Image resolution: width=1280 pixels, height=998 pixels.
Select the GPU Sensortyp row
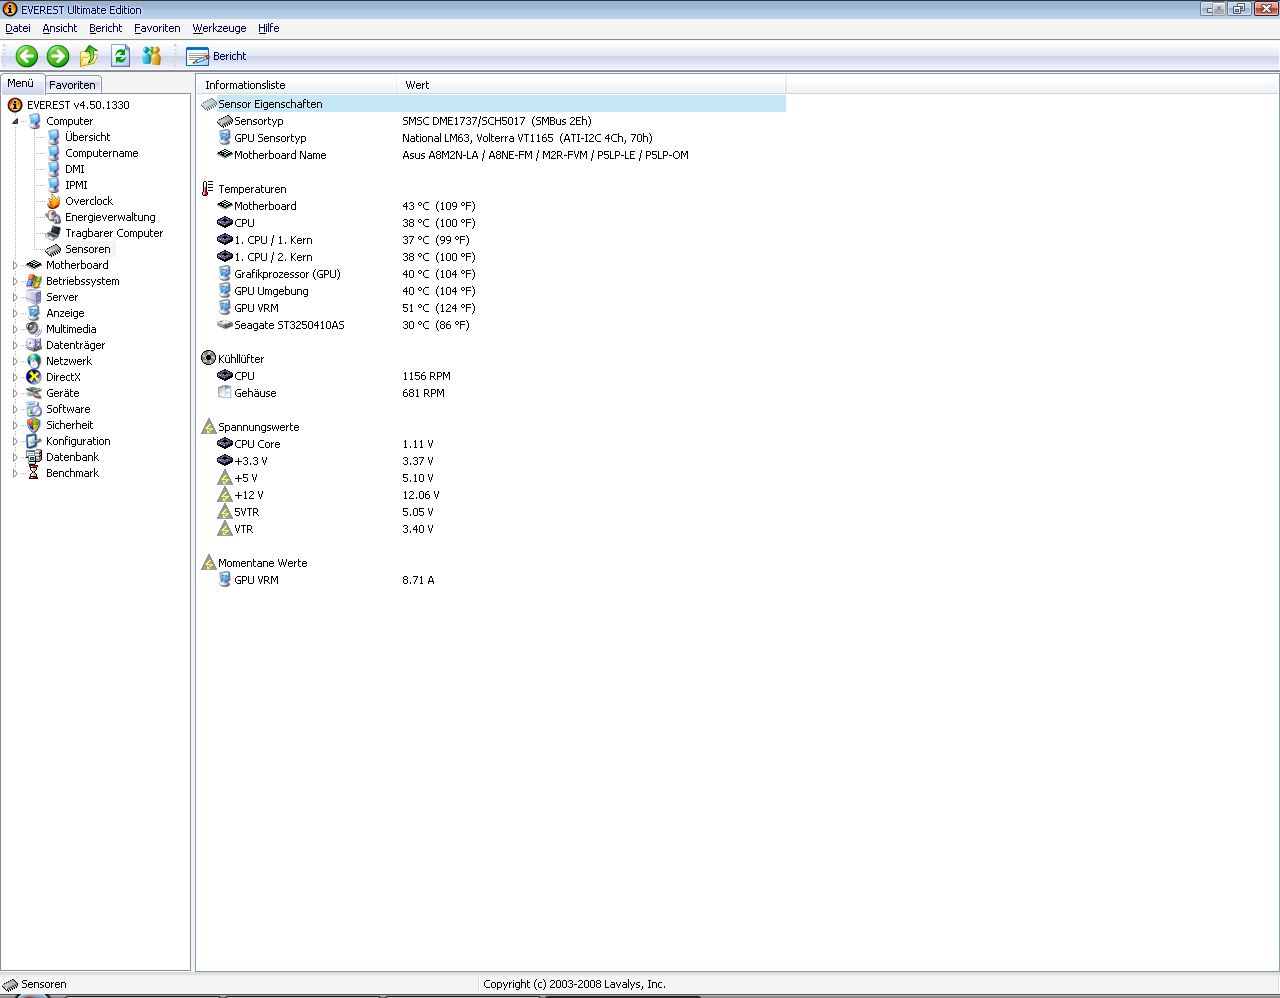pos(492,138)
